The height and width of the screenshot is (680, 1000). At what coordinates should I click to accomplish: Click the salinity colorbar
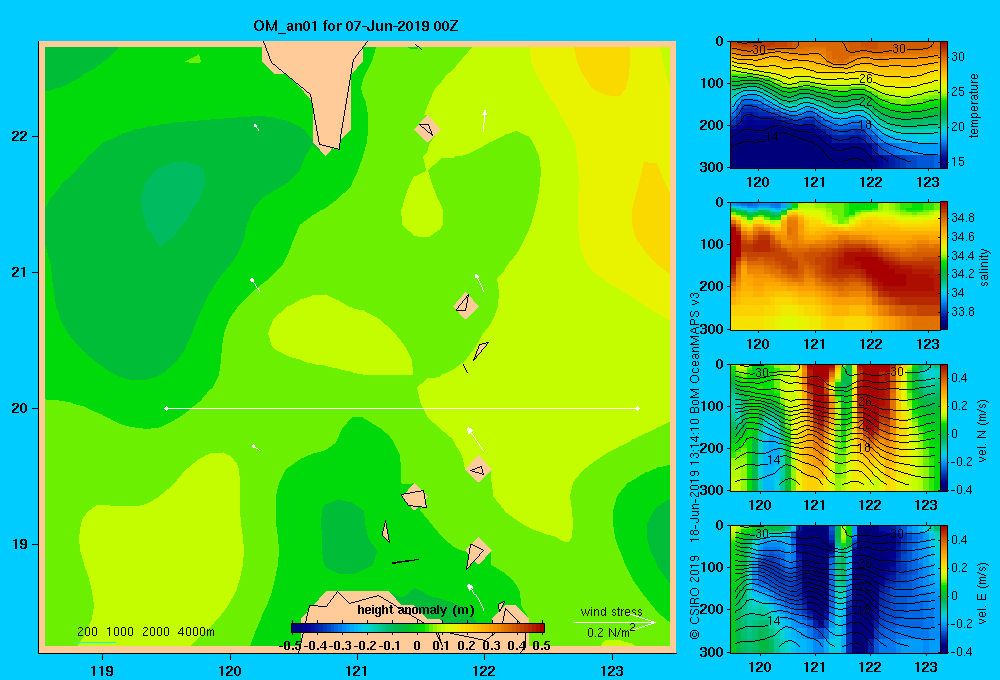coord(943,266)
